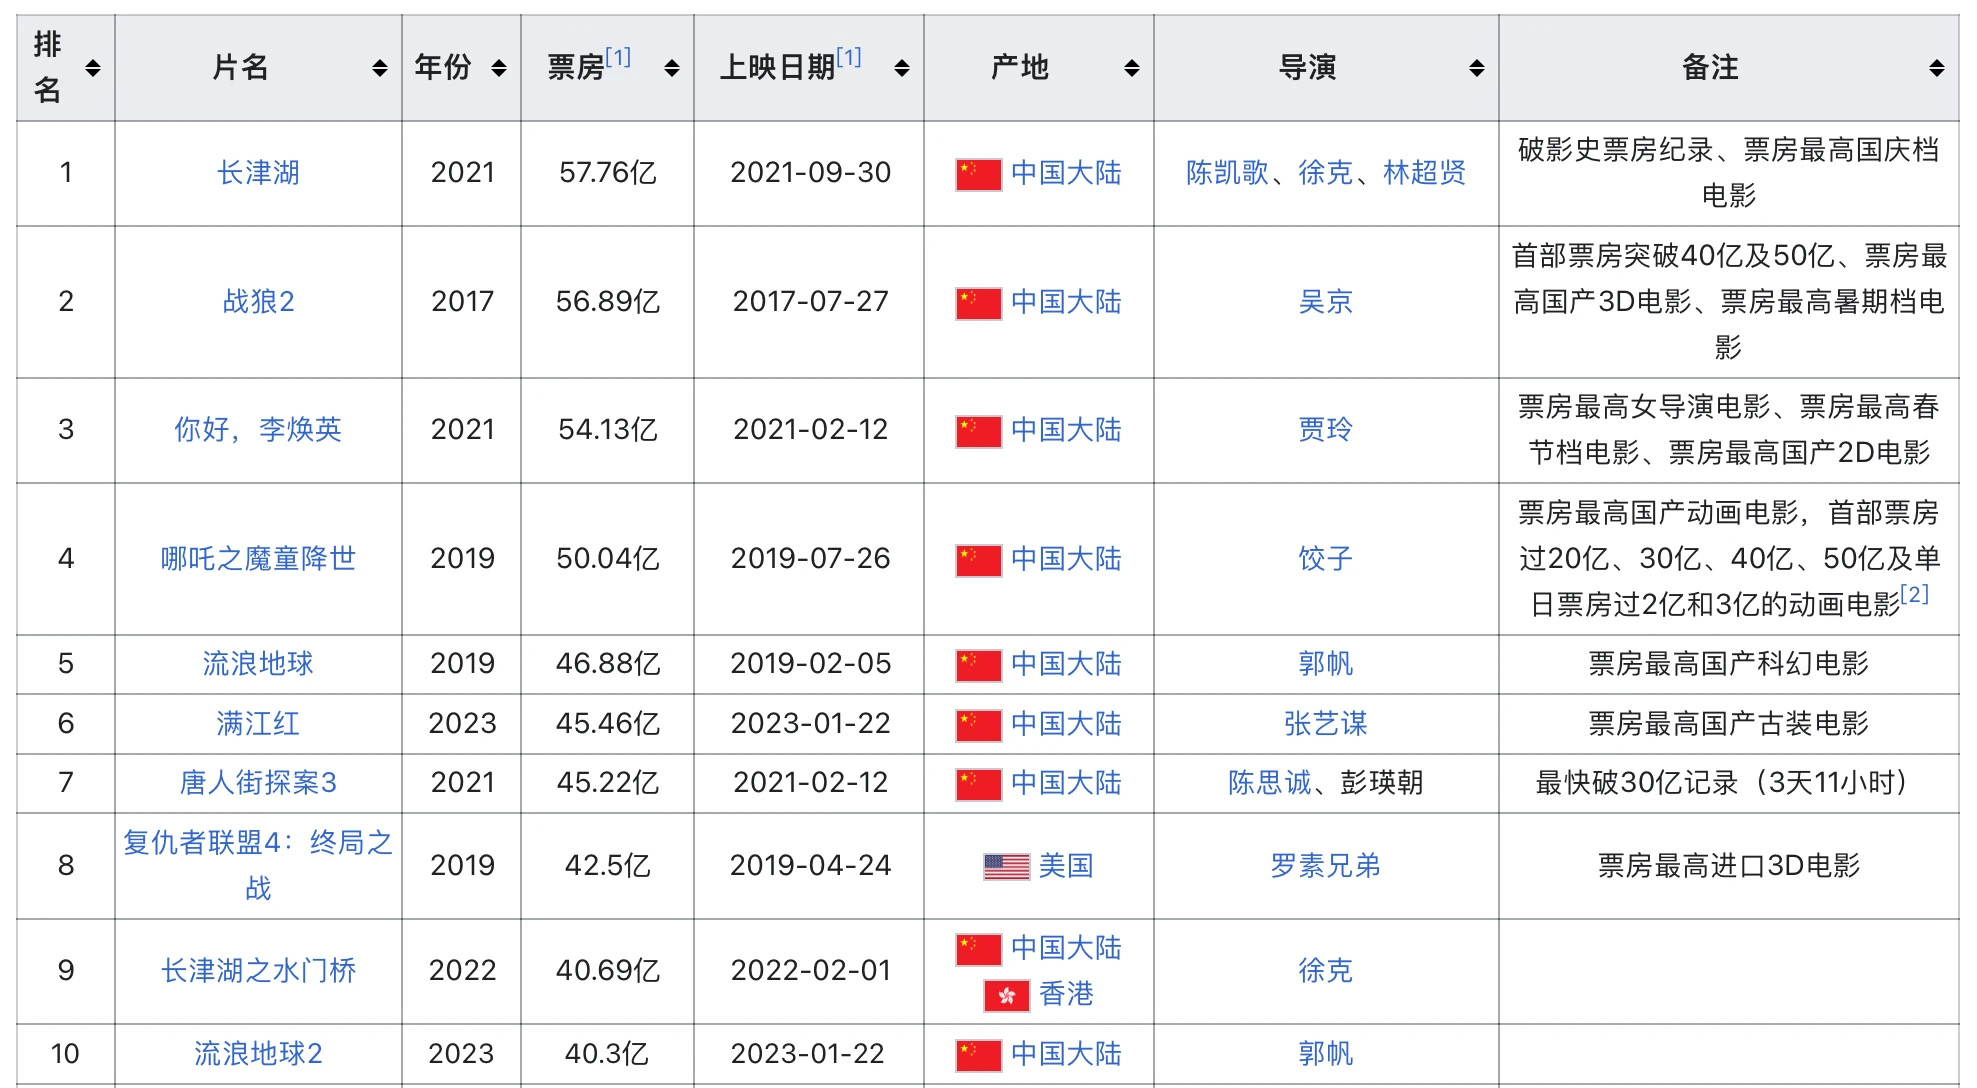Select remark 票房最高国产古装电影
The image size is (1977, 1088).
click(x=1729, y=723)
